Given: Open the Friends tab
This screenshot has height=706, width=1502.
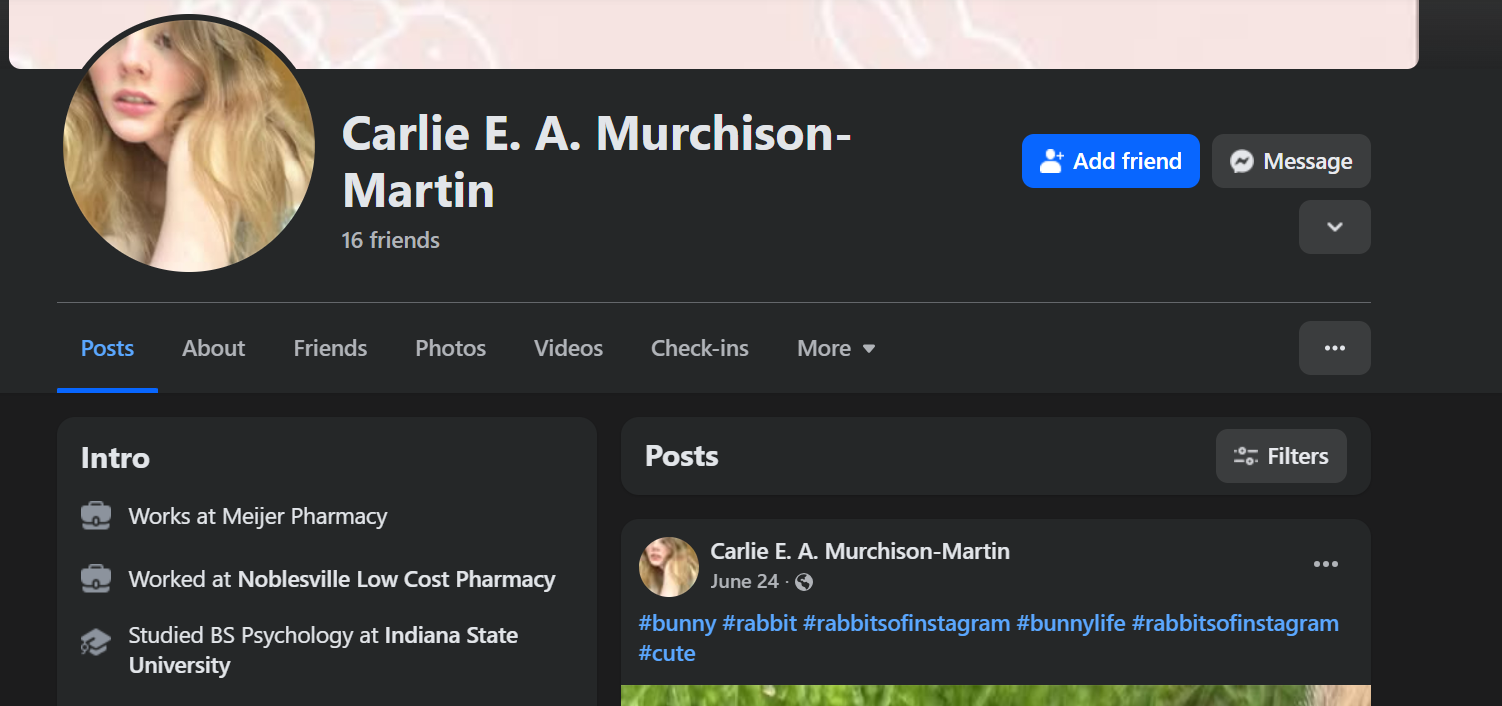Looking at the screenshot, I should click(330, 348).
